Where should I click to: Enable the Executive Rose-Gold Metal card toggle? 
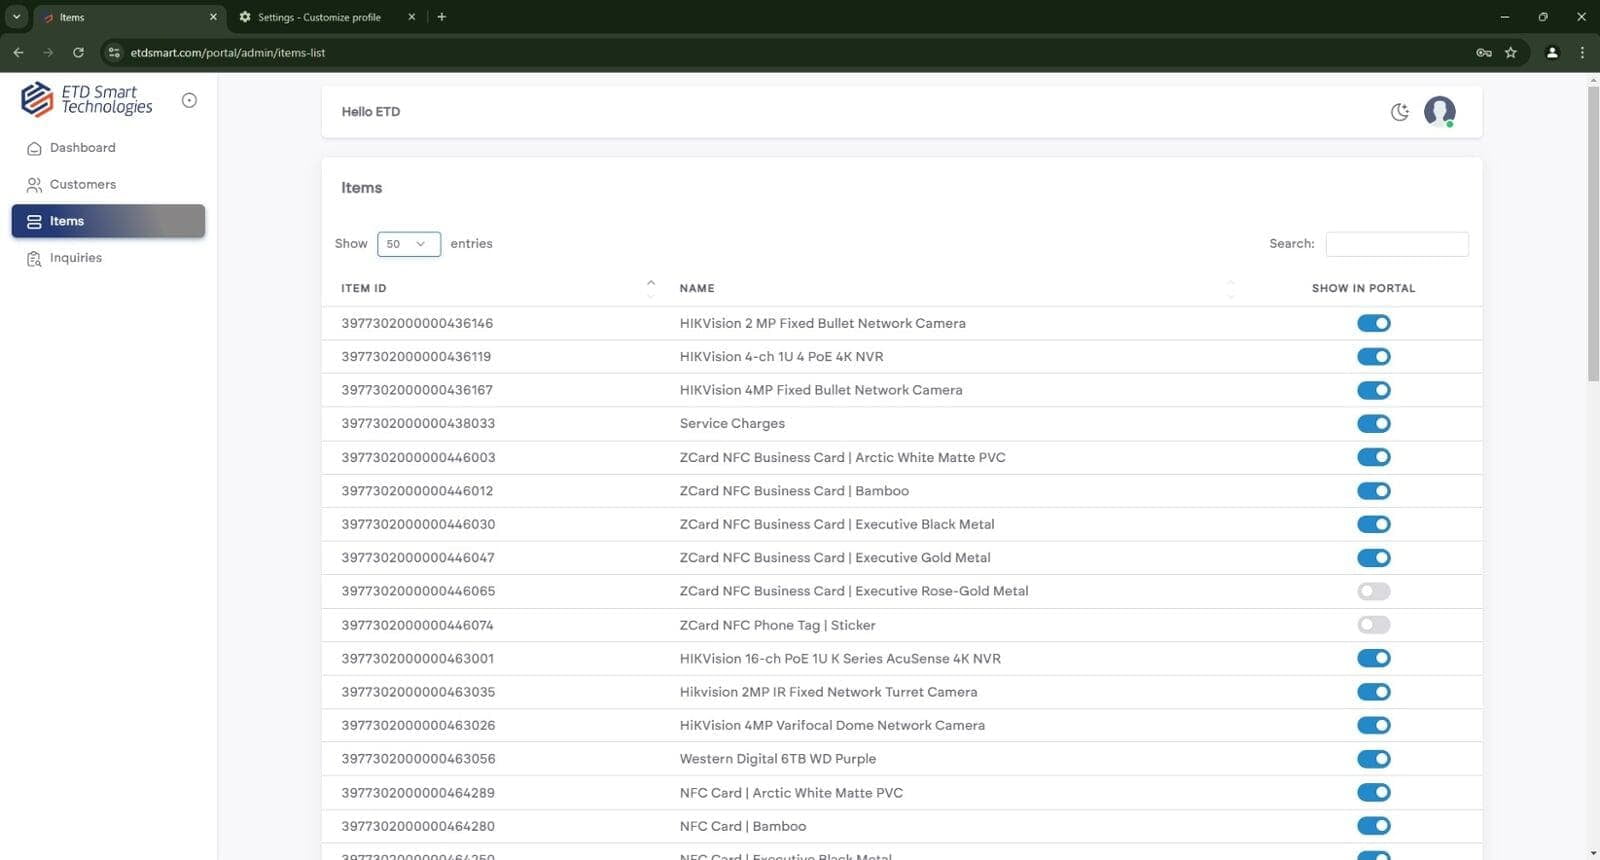(1374, 591)
